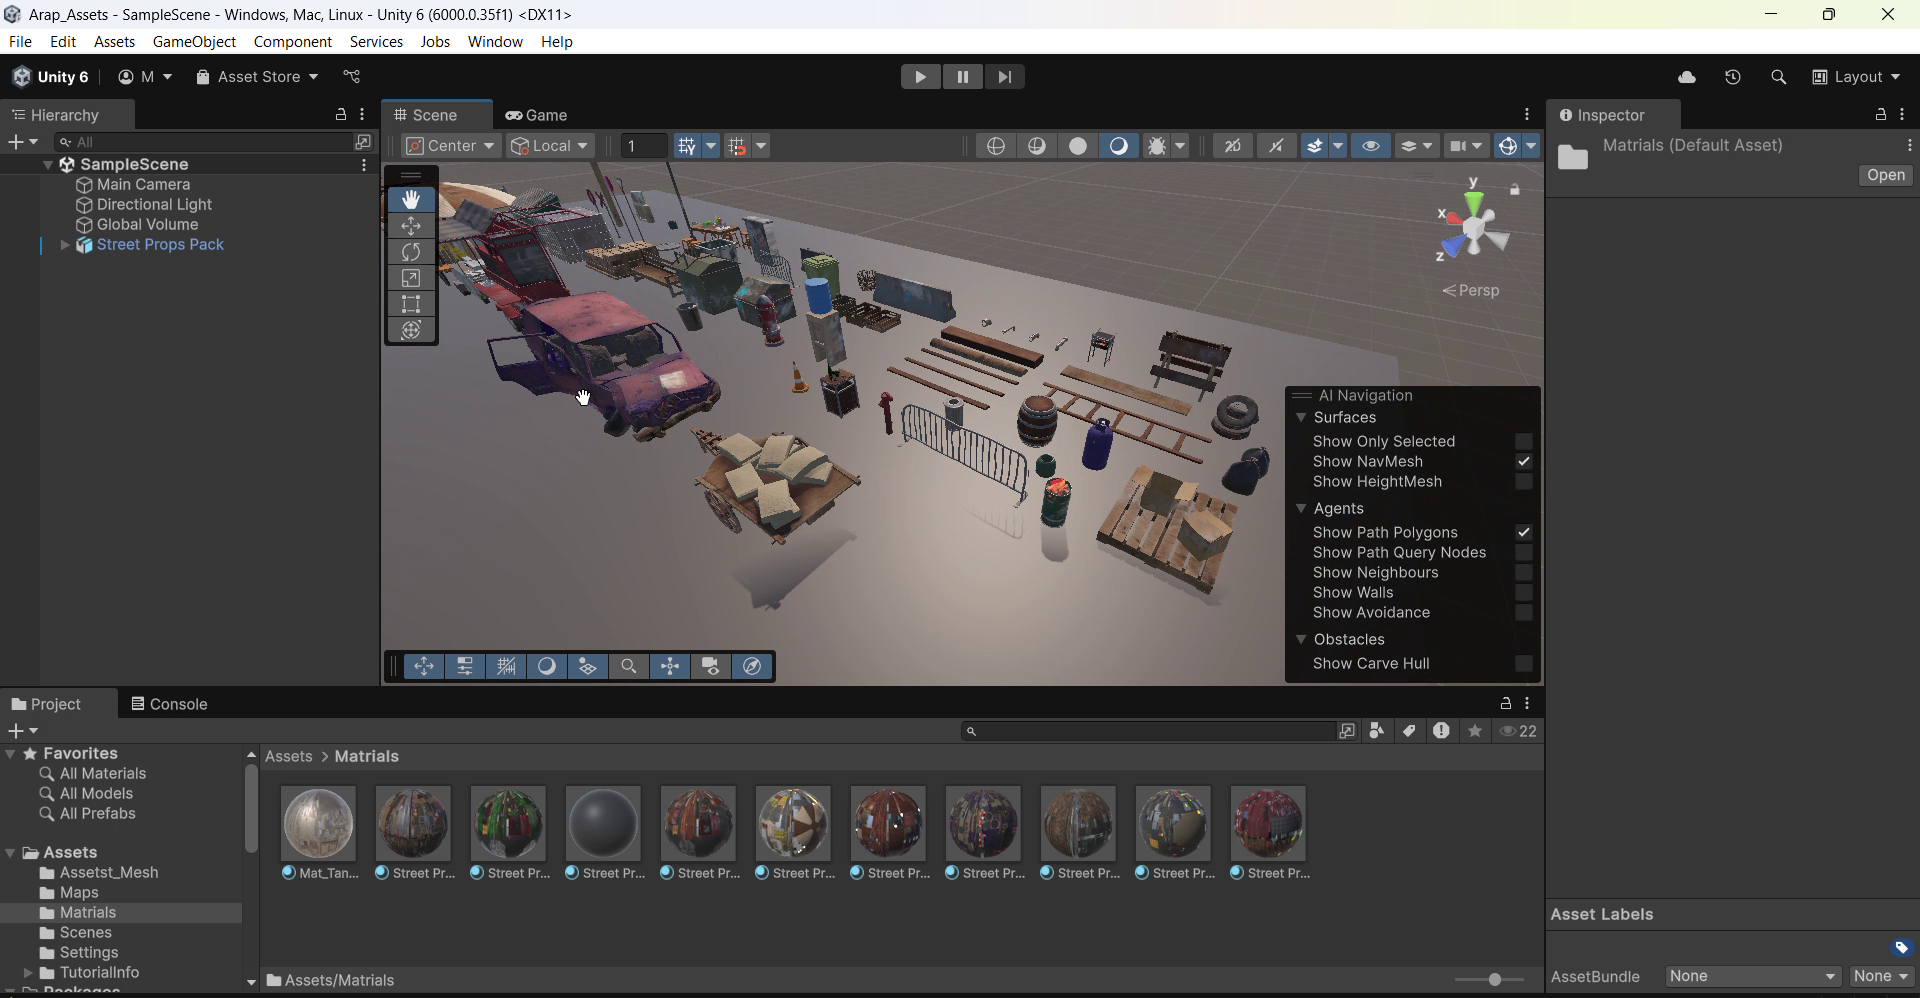Click Assets in the breadcrumb path
The image size is (1920, 998).
[288, 756]
